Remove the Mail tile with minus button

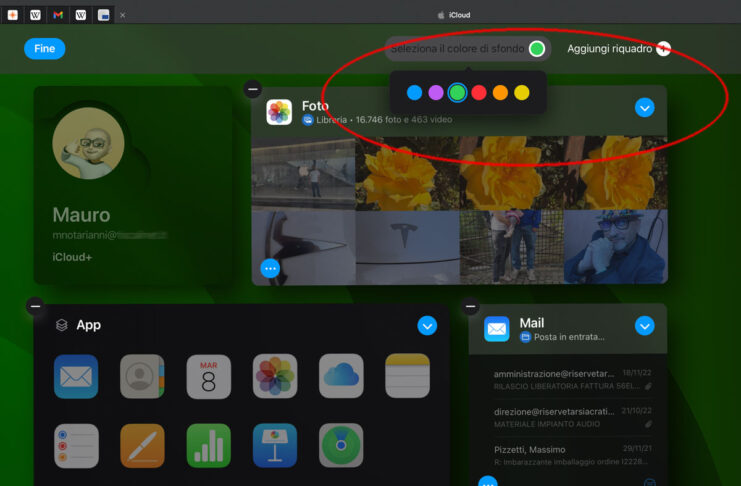[470, 306]
